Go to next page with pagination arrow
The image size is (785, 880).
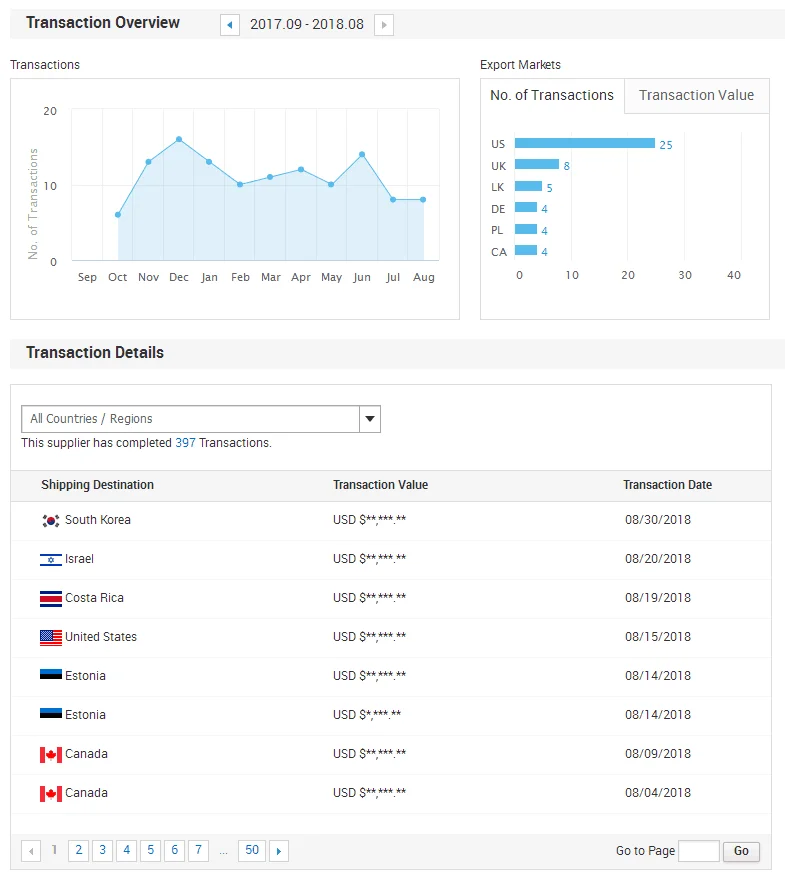pos(279,851)
